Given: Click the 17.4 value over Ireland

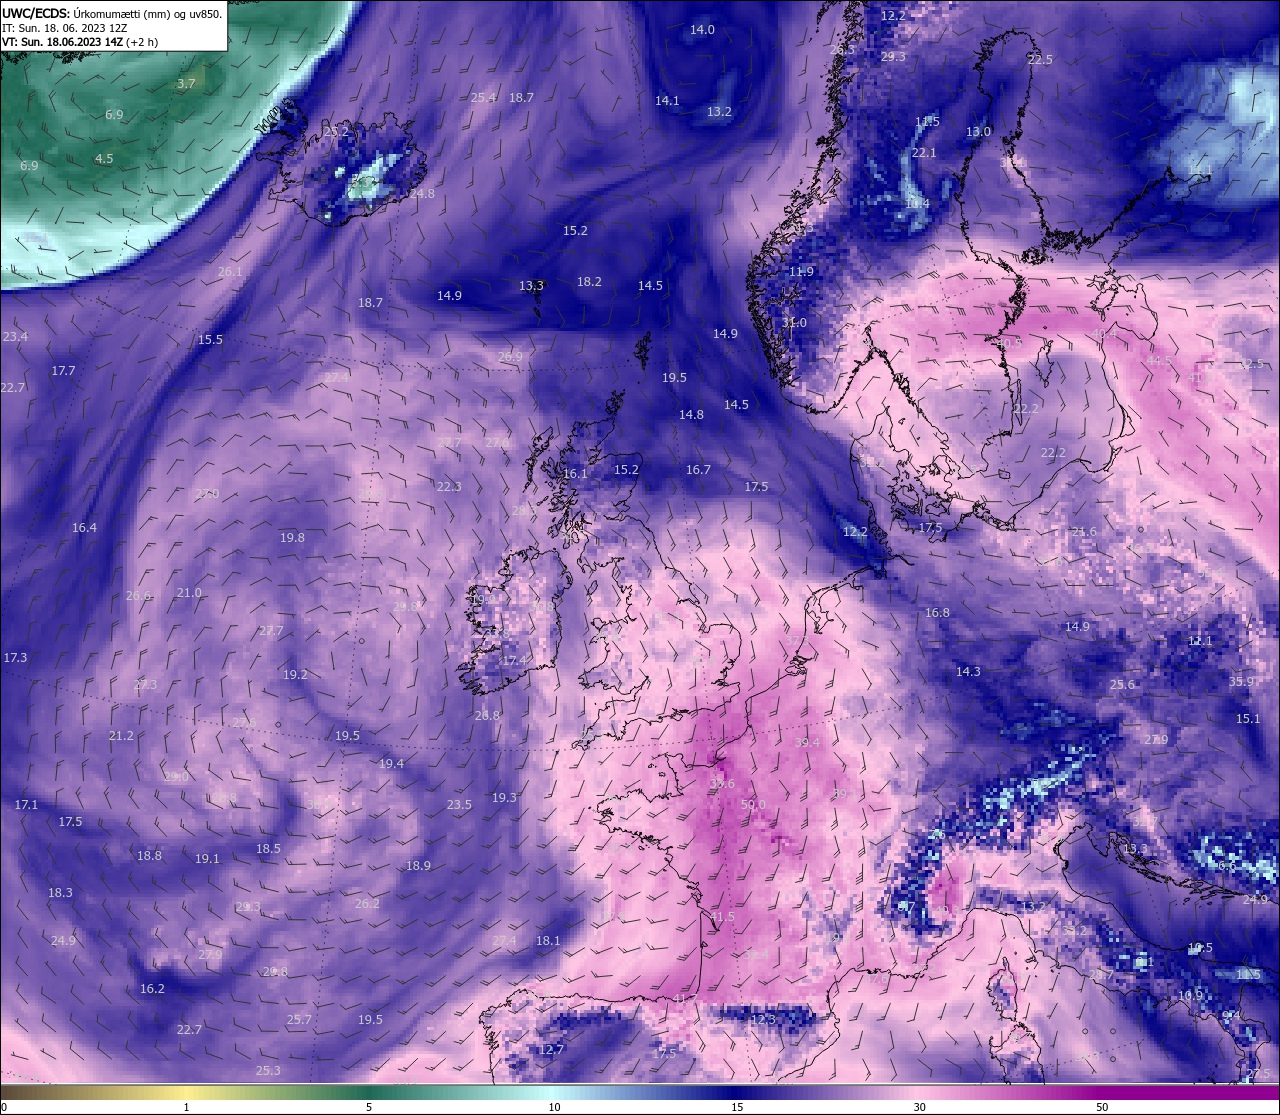Looking at the screenshot, I should click(514, 661).
